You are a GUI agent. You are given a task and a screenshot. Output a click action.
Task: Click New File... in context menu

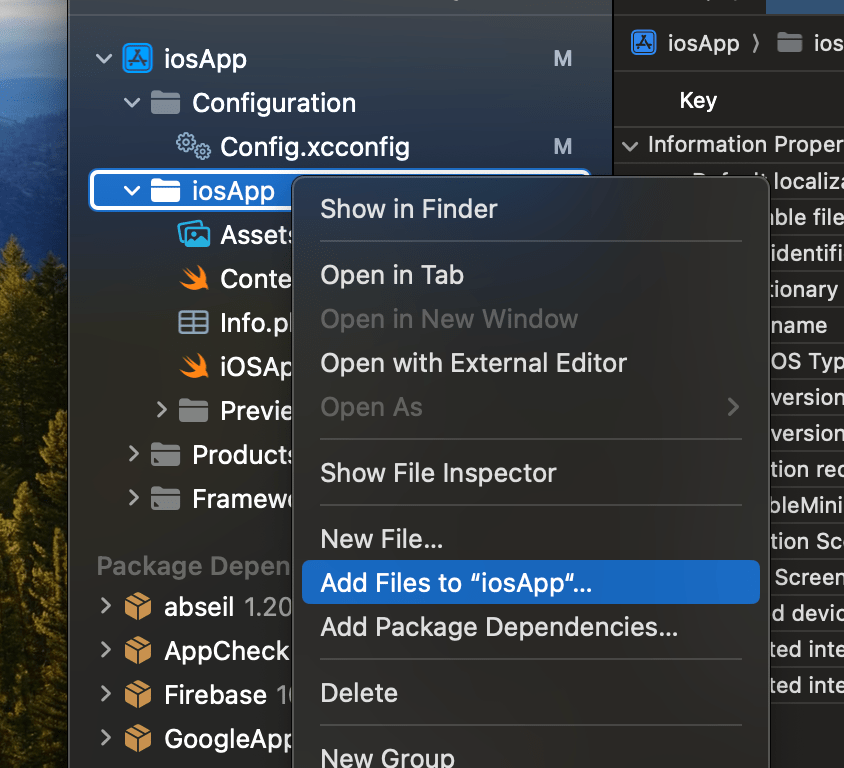[x=381, y=539]
